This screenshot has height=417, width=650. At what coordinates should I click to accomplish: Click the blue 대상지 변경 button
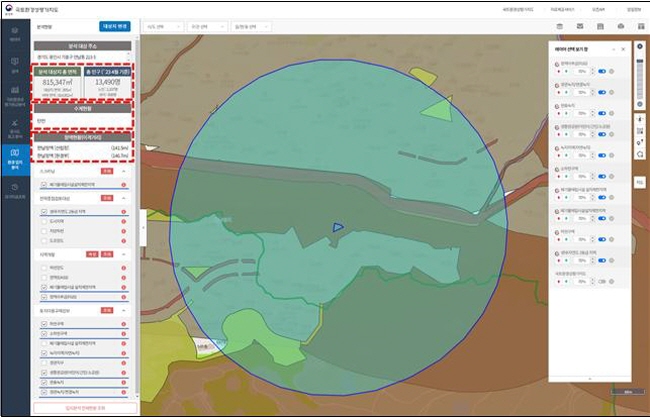tap(115, 27)
